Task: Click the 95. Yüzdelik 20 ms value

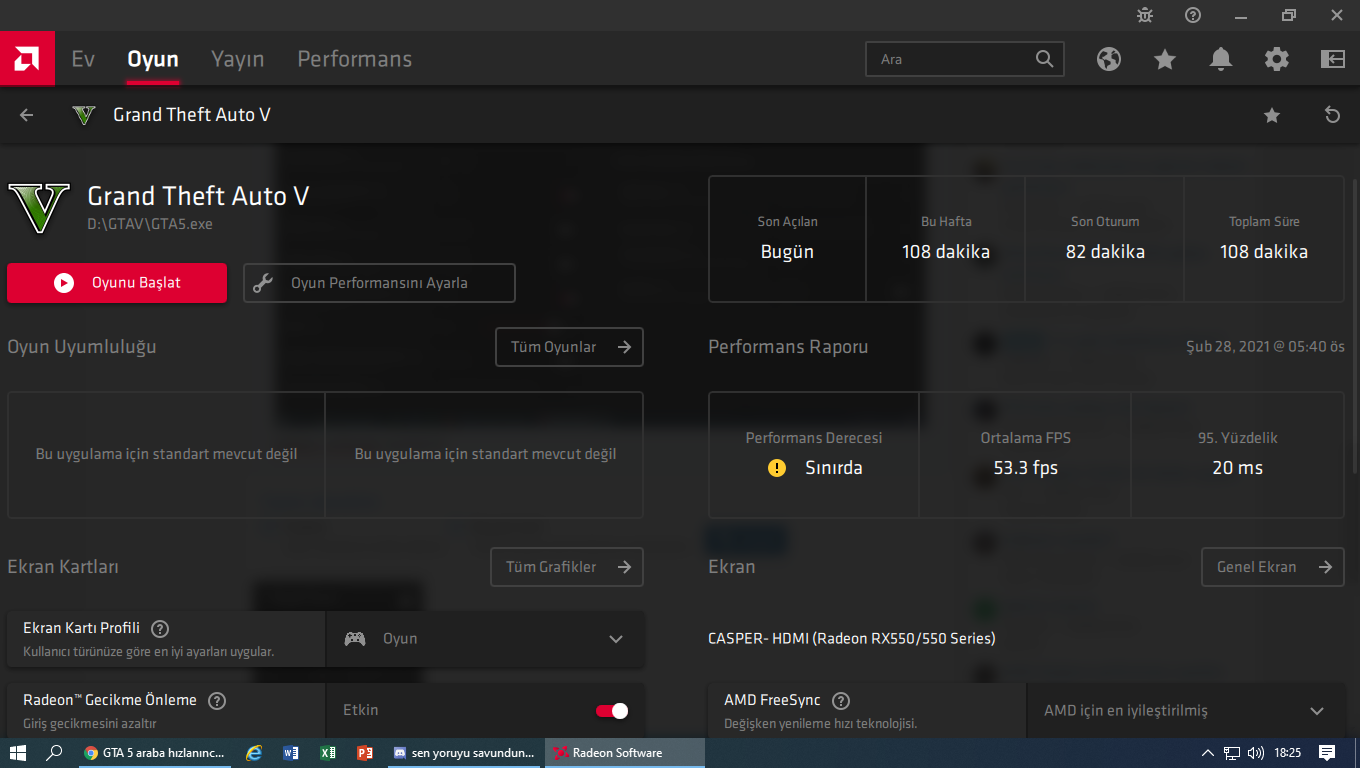Action: click(1238, 468)
